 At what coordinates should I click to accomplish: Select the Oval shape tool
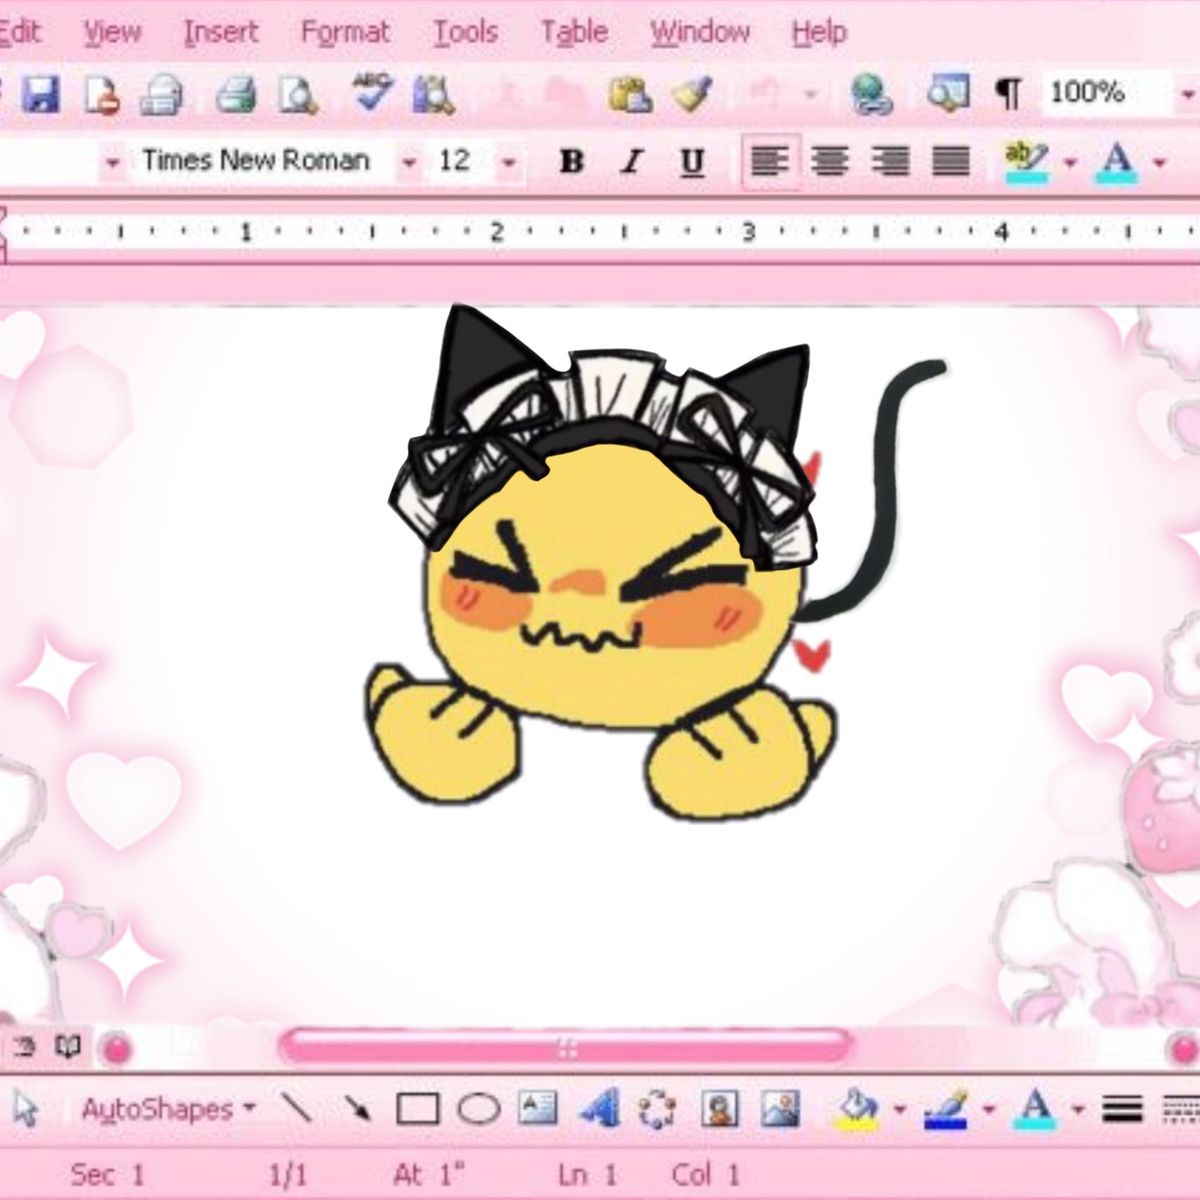tap(478, 1109)
